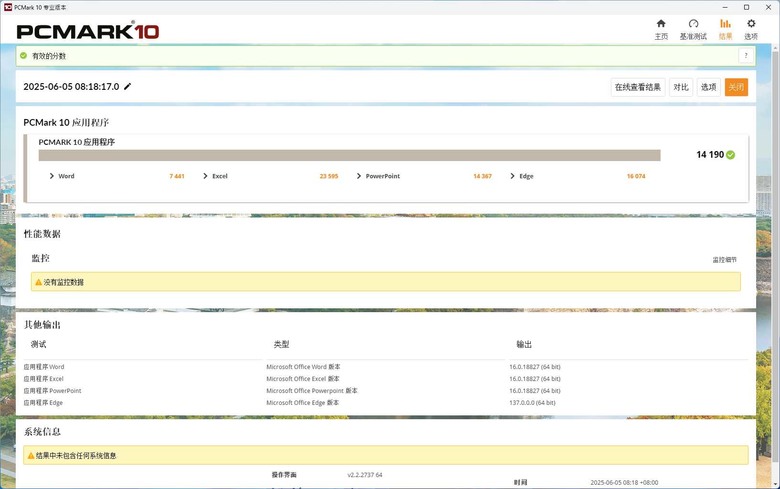
Task: Click the 输出 column header
Action: pyautogui.click(x=524, y=344)
